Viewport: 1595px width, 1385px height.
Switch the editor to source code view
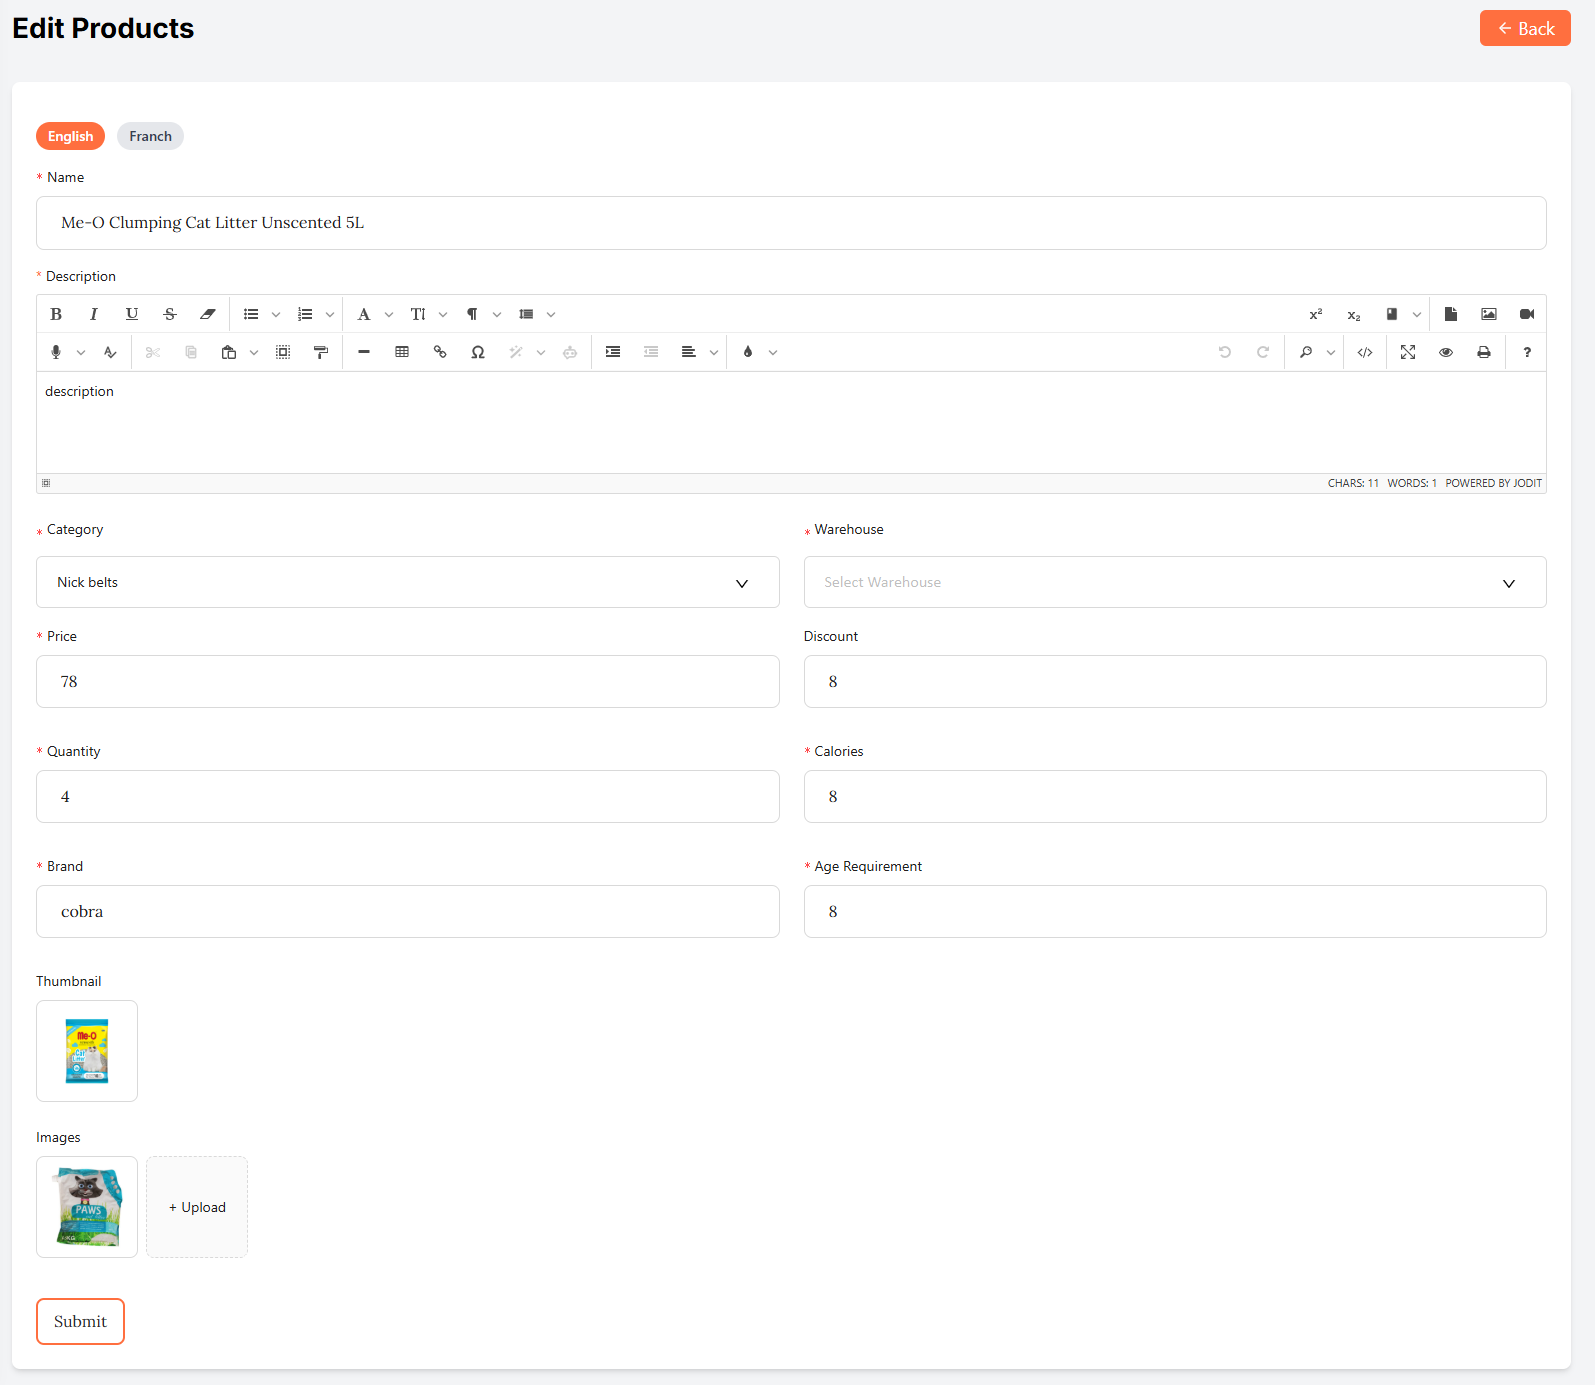1365,352
